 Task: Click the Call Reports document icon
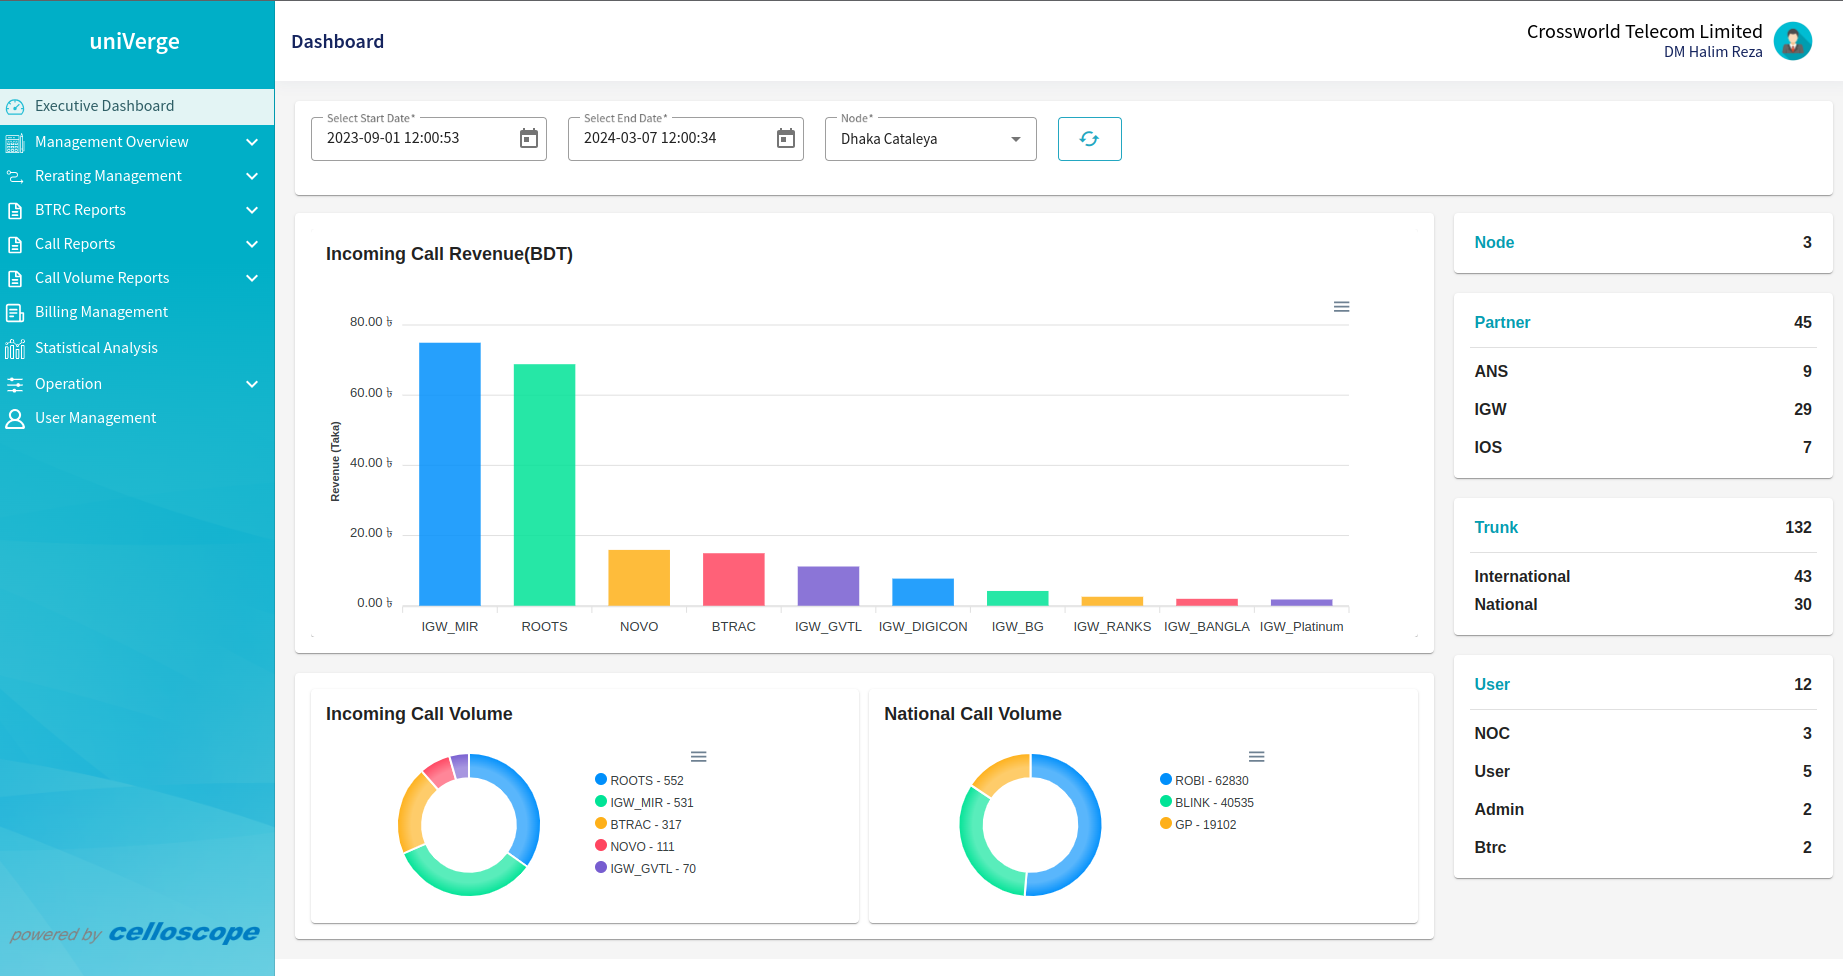point(15,245)
